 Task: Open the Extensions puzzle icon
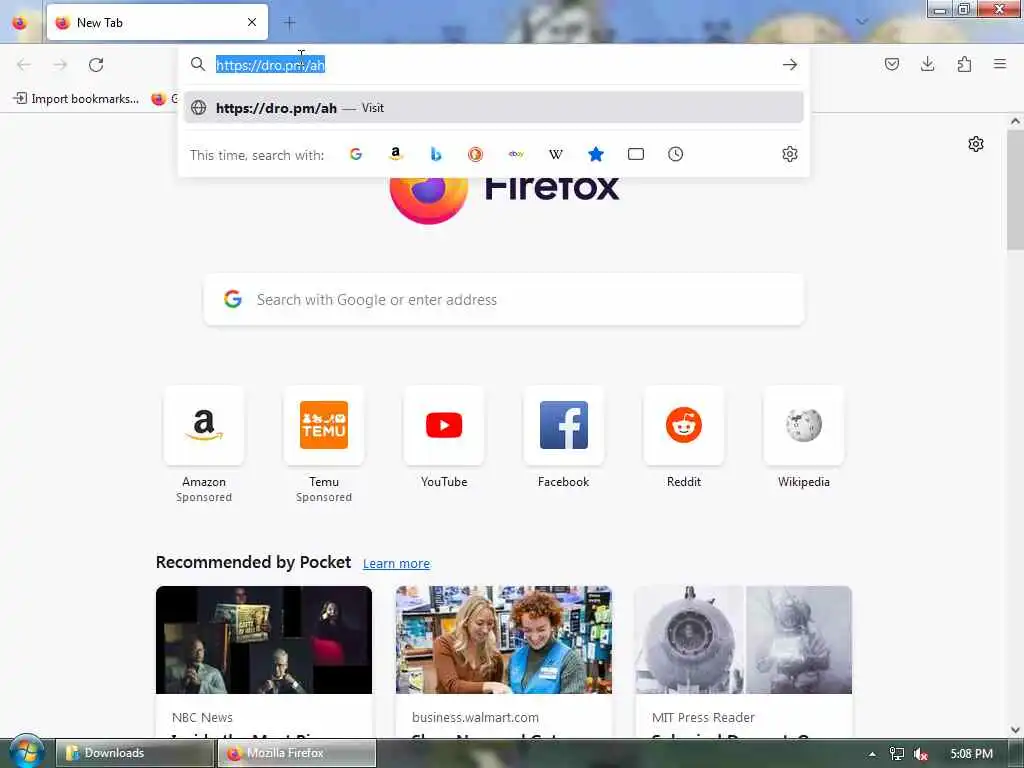click(964, 64)
